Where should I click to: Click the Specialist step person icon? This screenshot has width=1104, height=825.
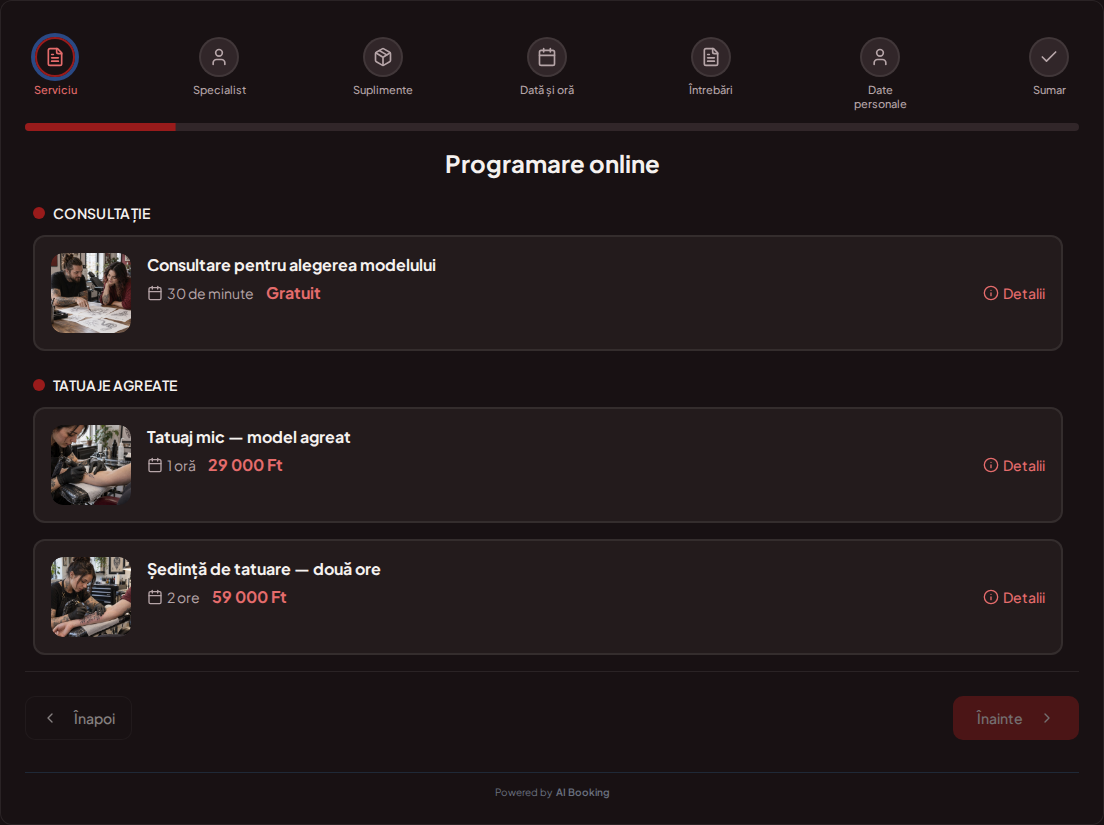(x=219, y=57)
